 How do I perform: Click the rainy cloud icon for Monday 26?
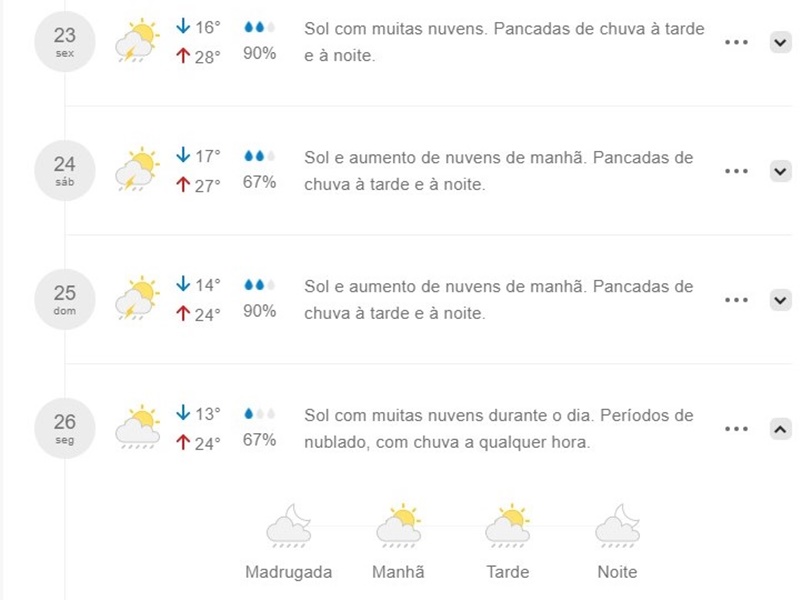[137, 427]
